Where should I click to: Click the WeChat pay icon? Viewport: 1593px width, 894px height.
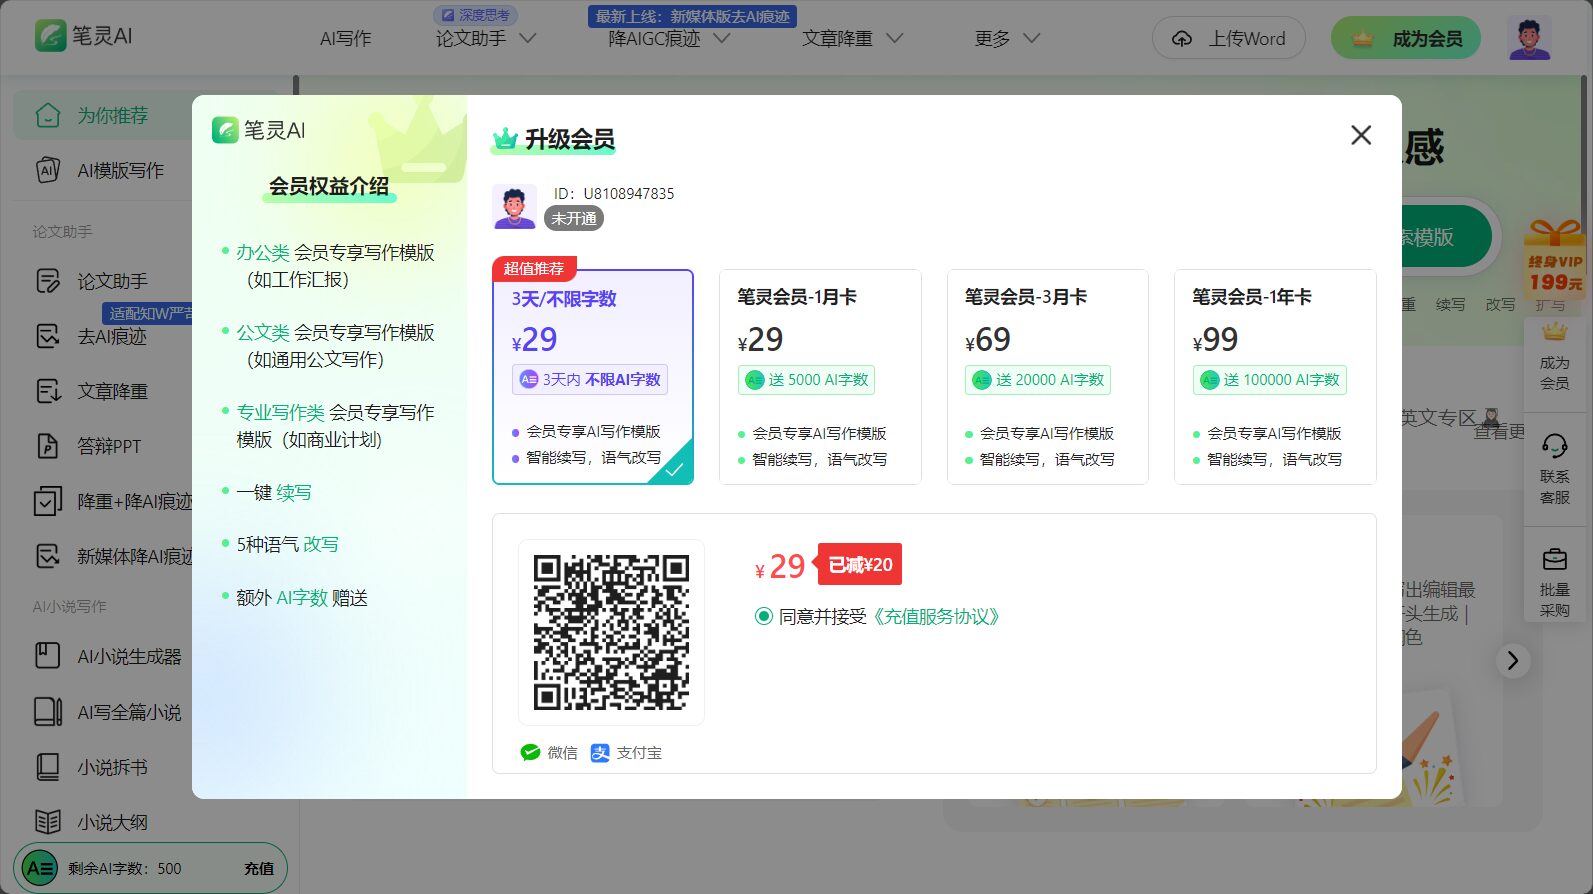530,753
